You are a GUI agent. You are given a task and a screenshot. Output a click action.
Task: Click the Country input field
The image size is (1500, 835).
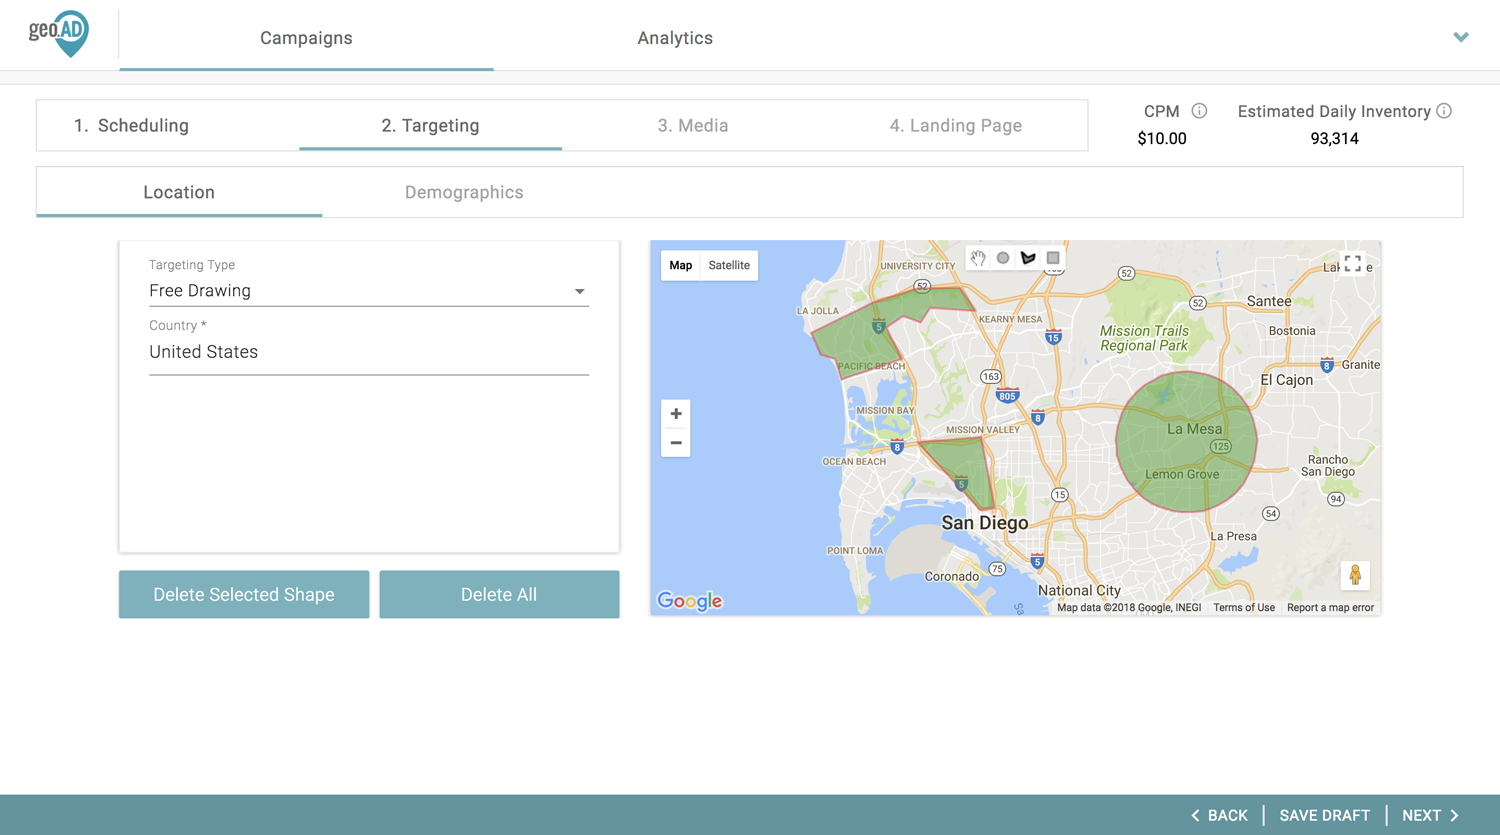click(368, 352)
